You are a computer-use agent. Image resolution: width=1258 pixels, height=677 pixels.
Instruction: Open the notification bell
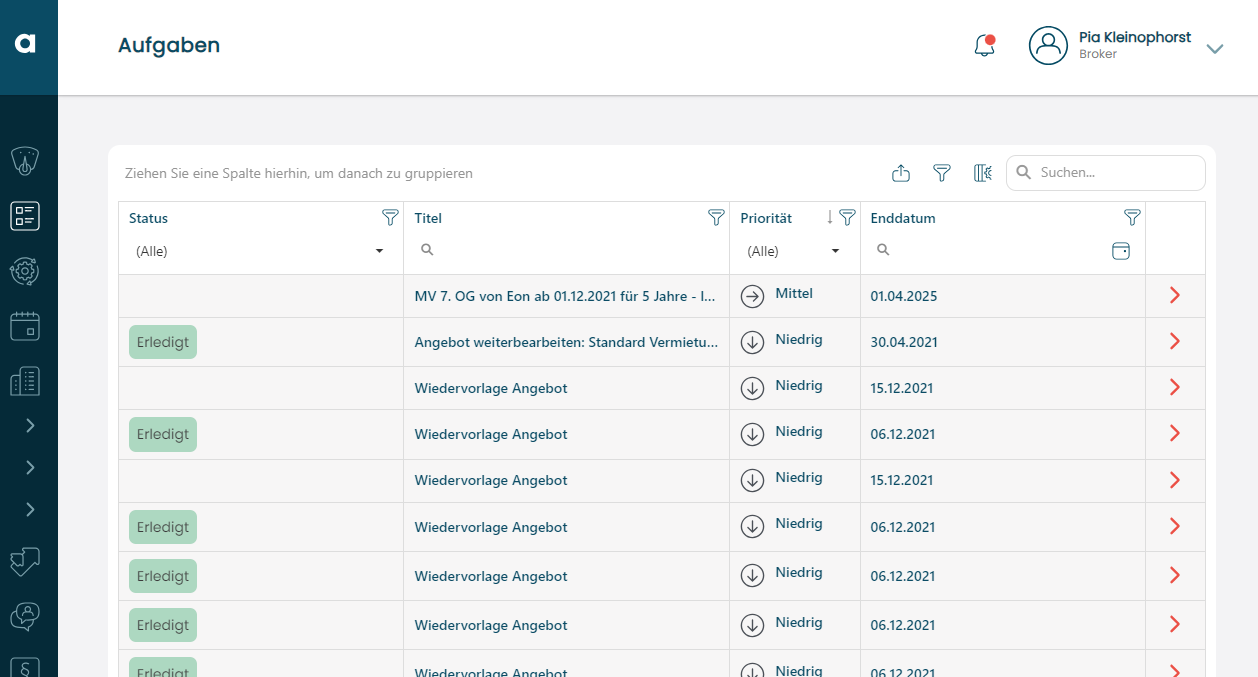[x=985, y=46]
